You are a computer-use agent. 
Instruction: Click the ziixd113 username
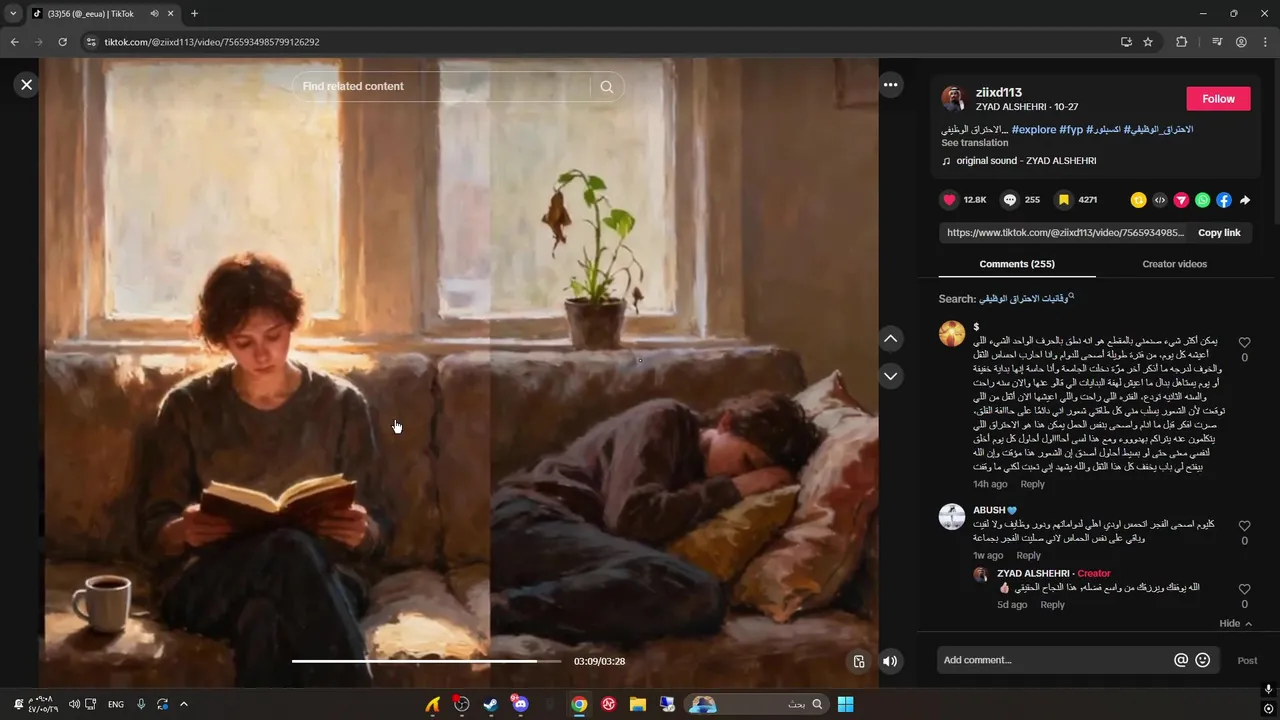[998, 92]
